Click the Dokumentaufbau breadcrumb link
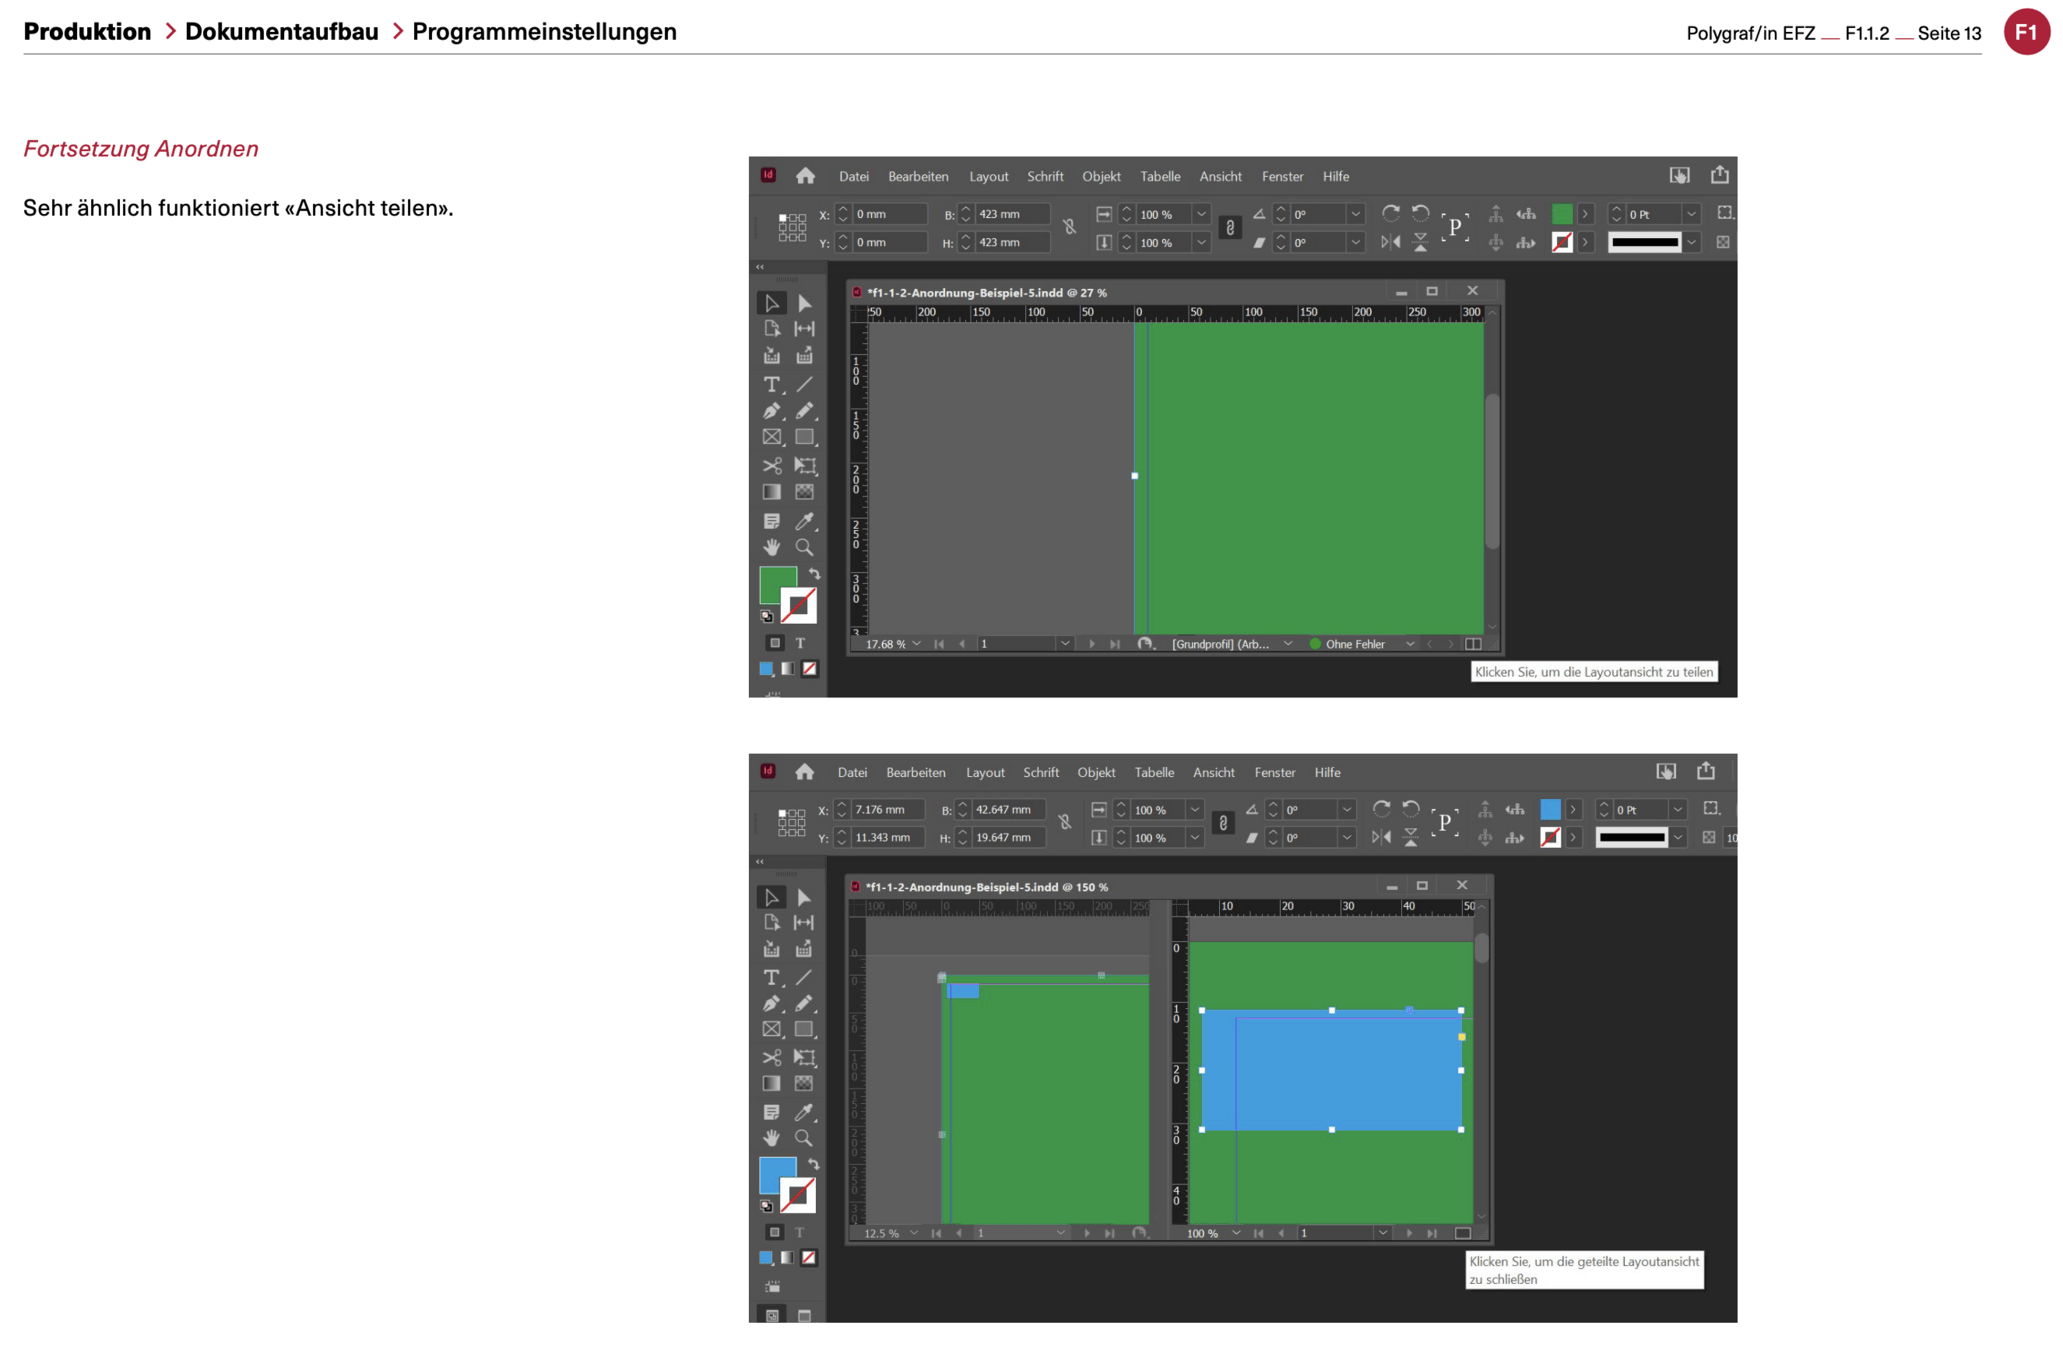This screenshot has height=1350, width=2063. (281, 32)
